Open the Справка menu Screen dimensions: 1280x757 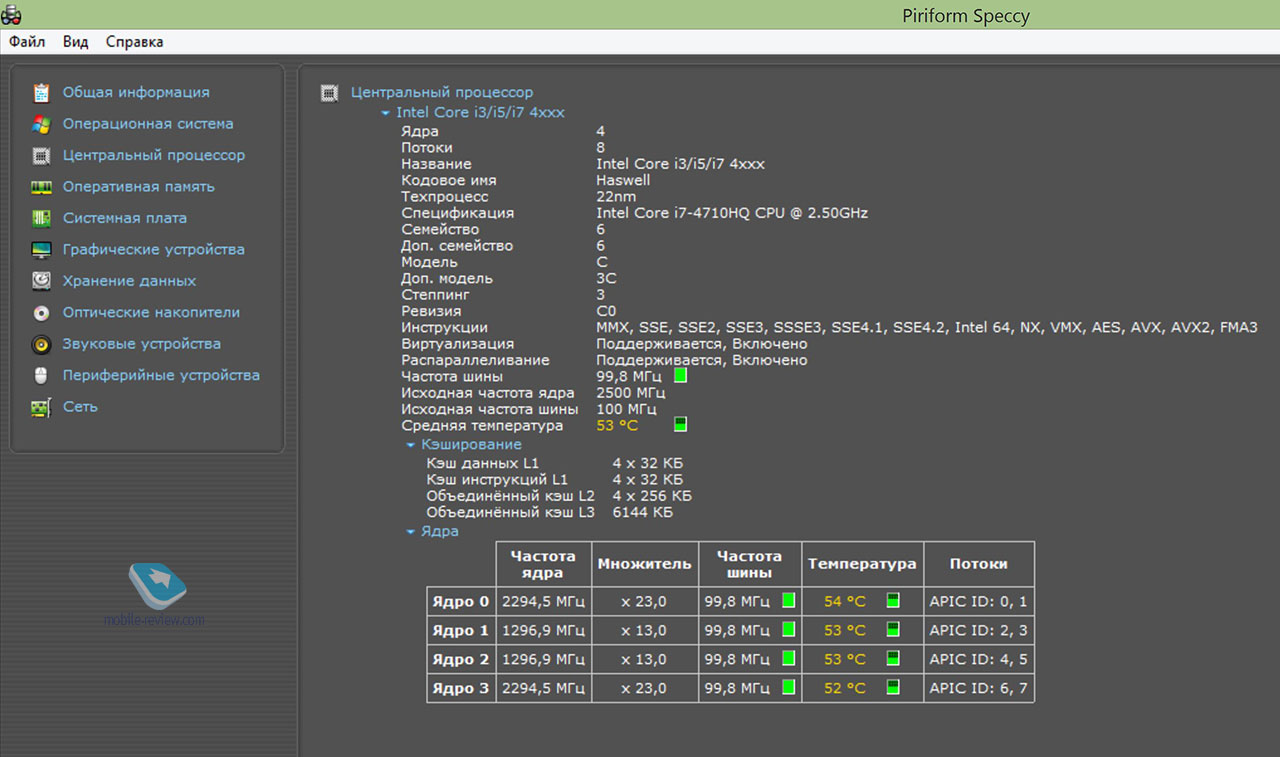pyautogui.click(x=135, y=42)
